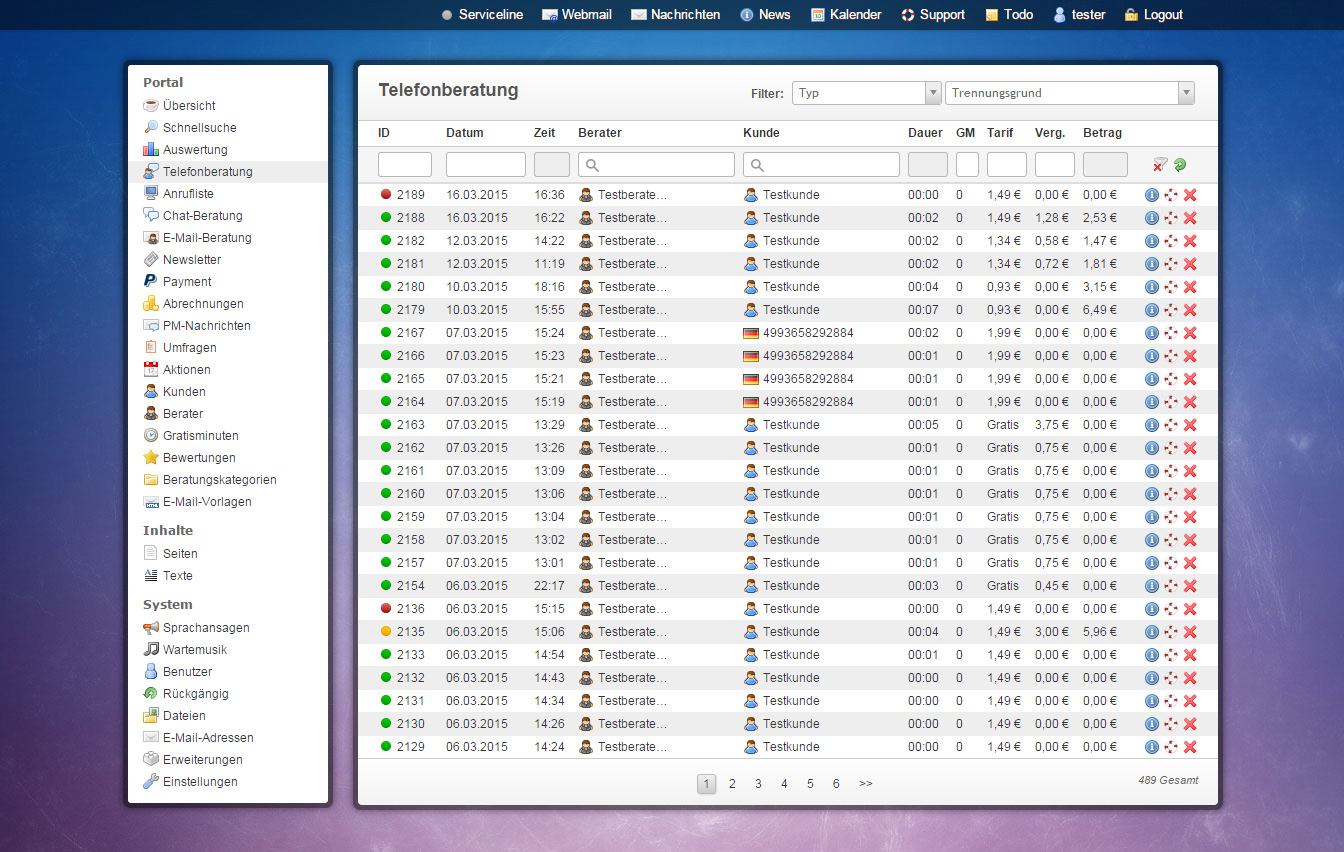1344x852 pixels.
Task: Click the bar chart icon beside Auswertung
Action: tap(151, 150)
